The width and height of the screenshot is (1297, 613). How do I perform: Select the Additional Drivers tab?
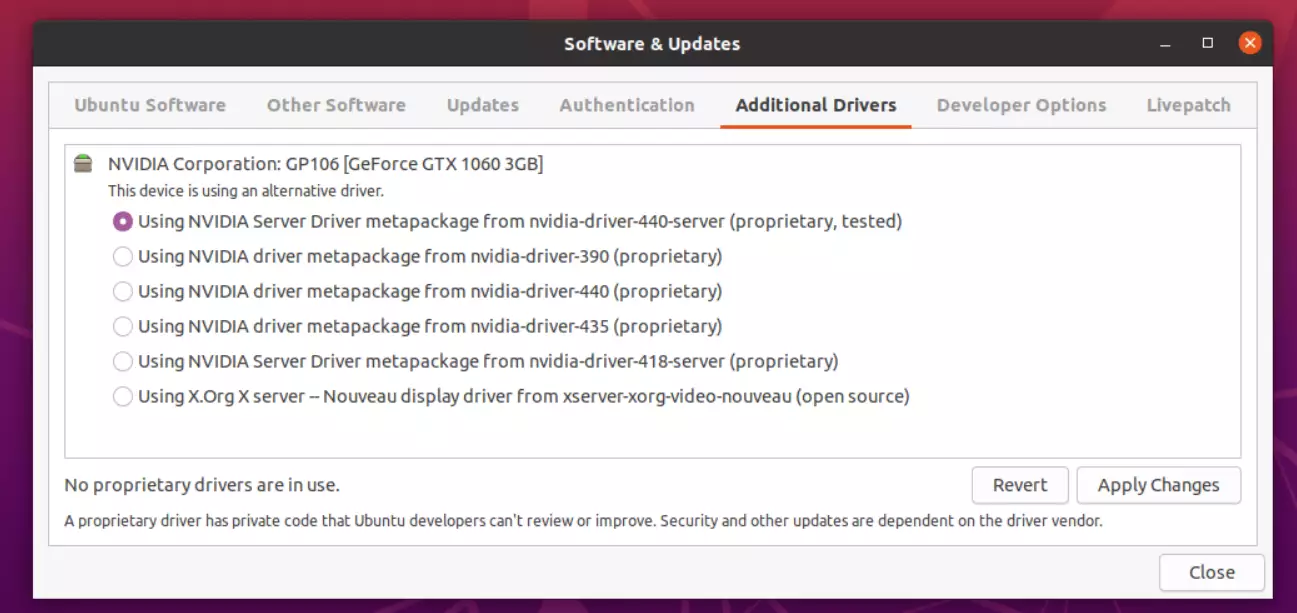pos(816,105)
